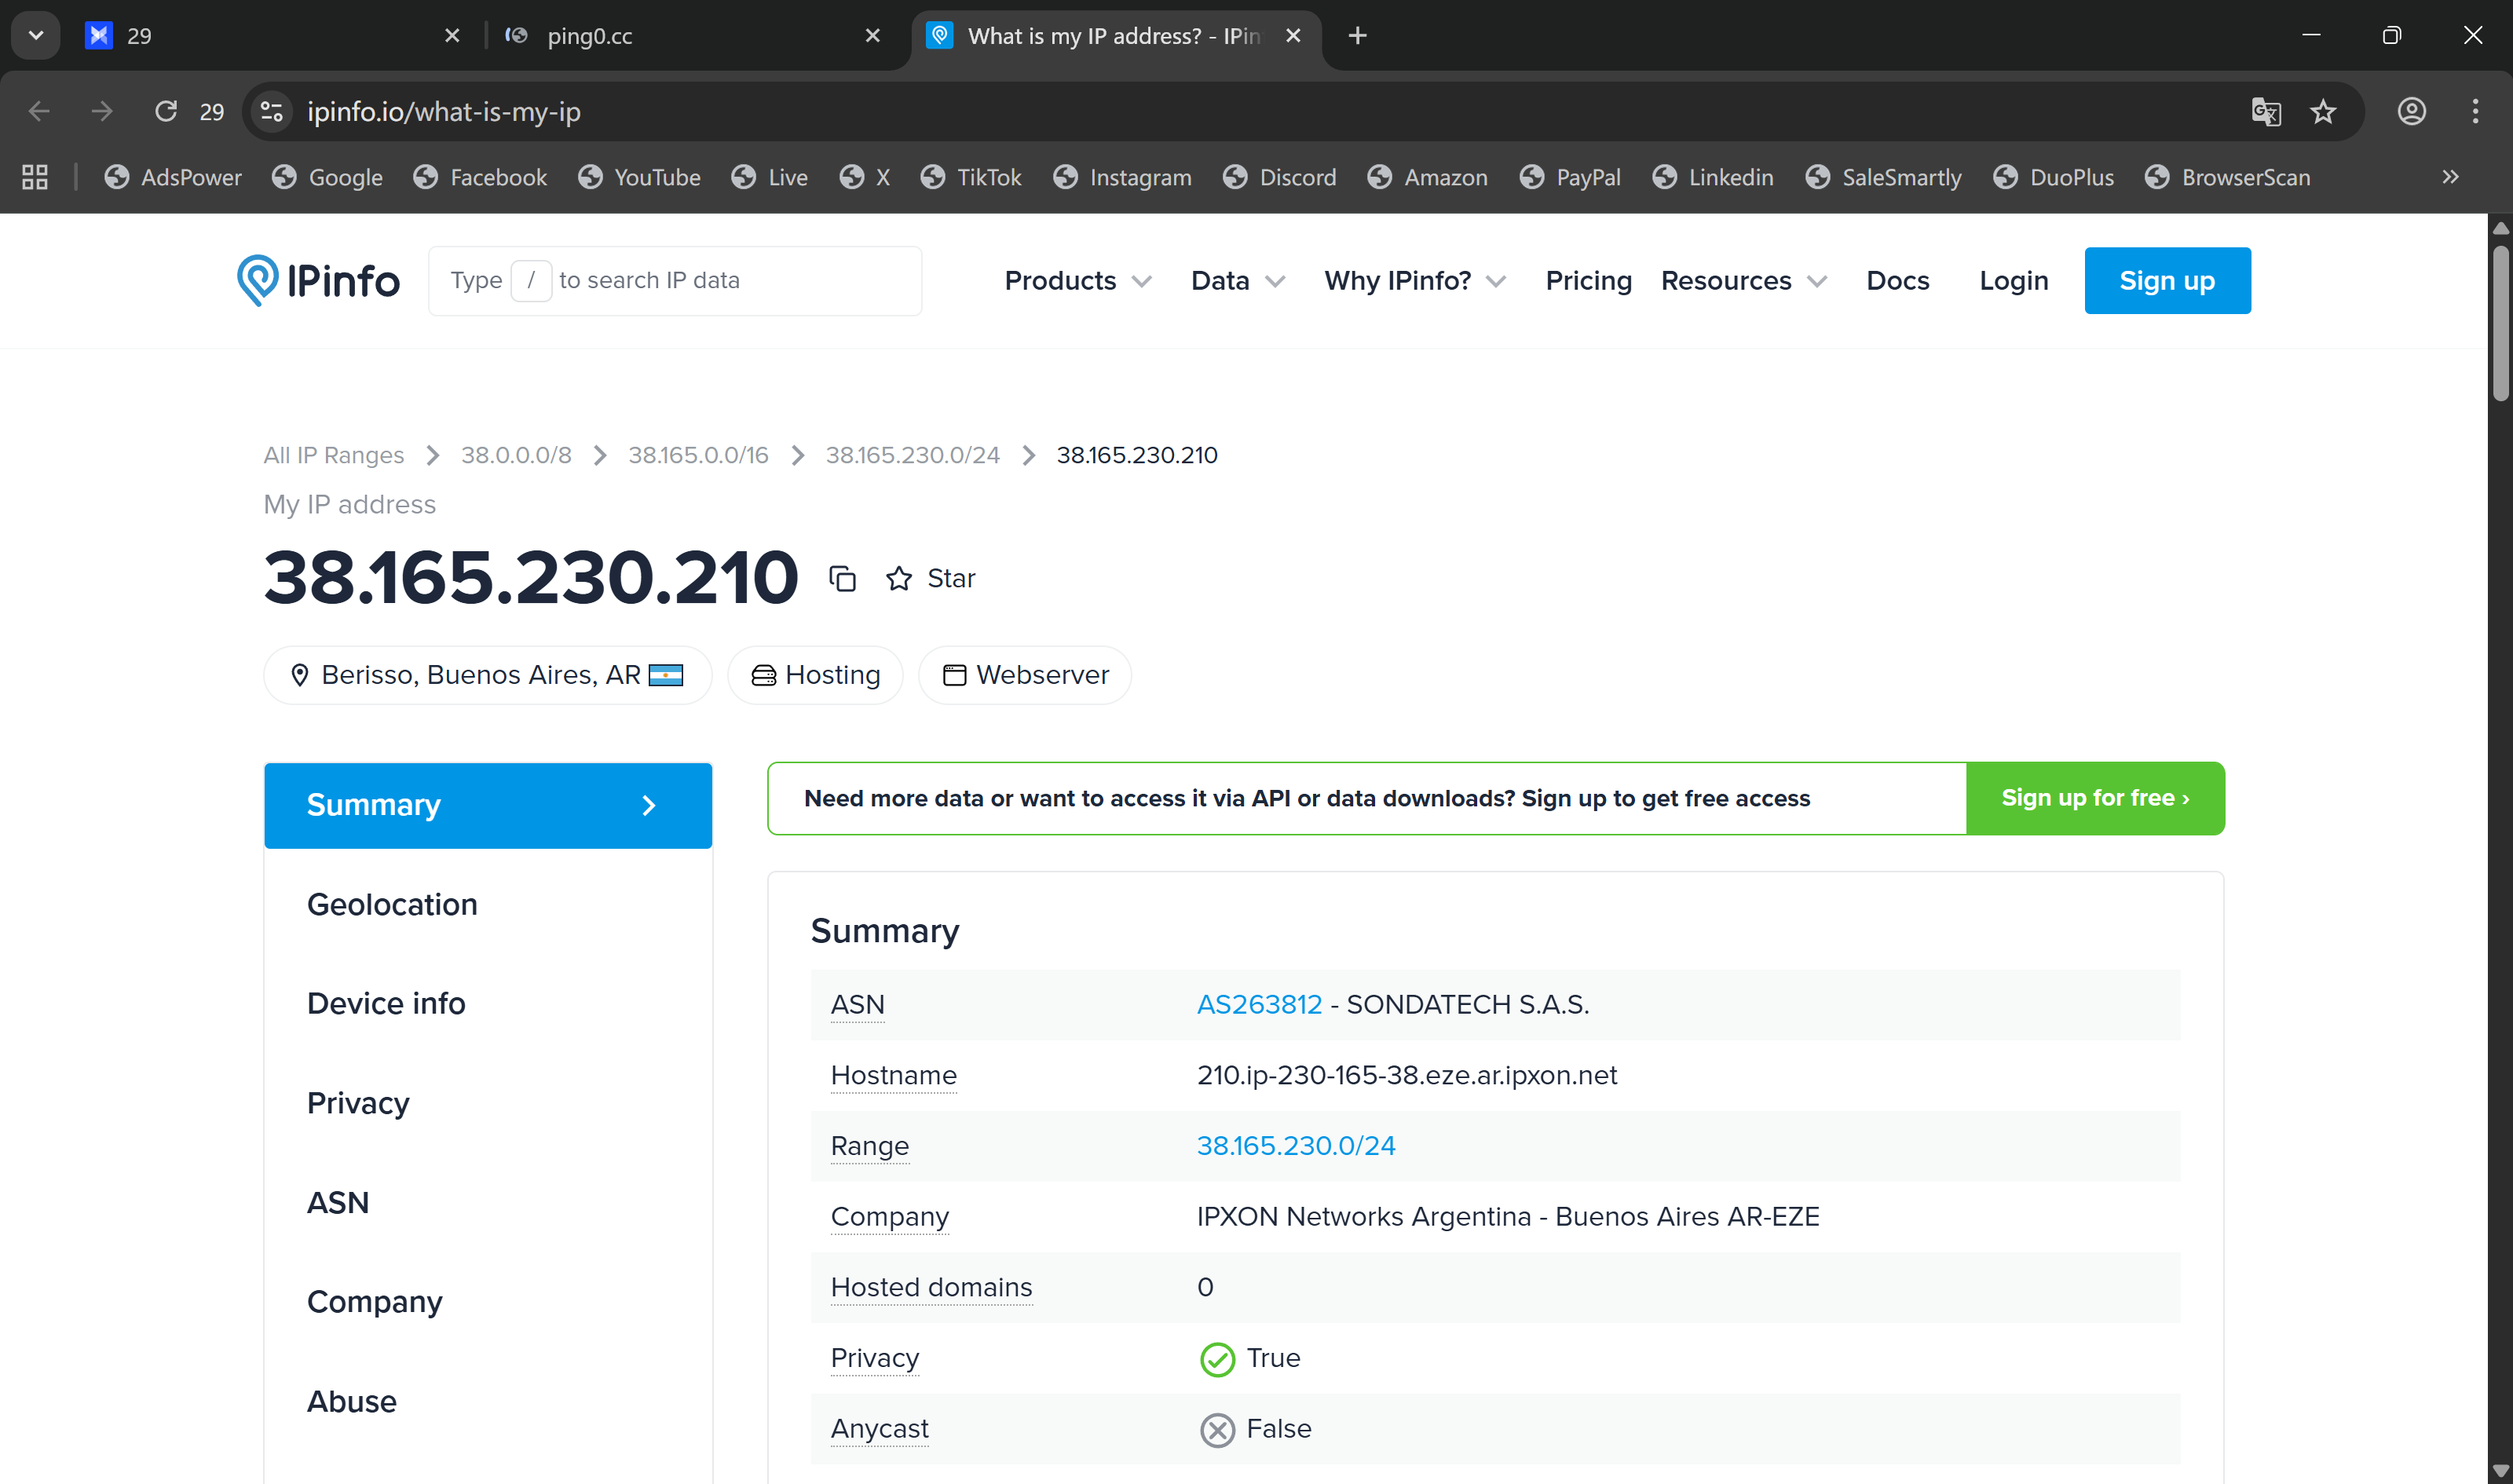Click the search IP data field
Screen dimensions: 2513x1484
(675, 280)
